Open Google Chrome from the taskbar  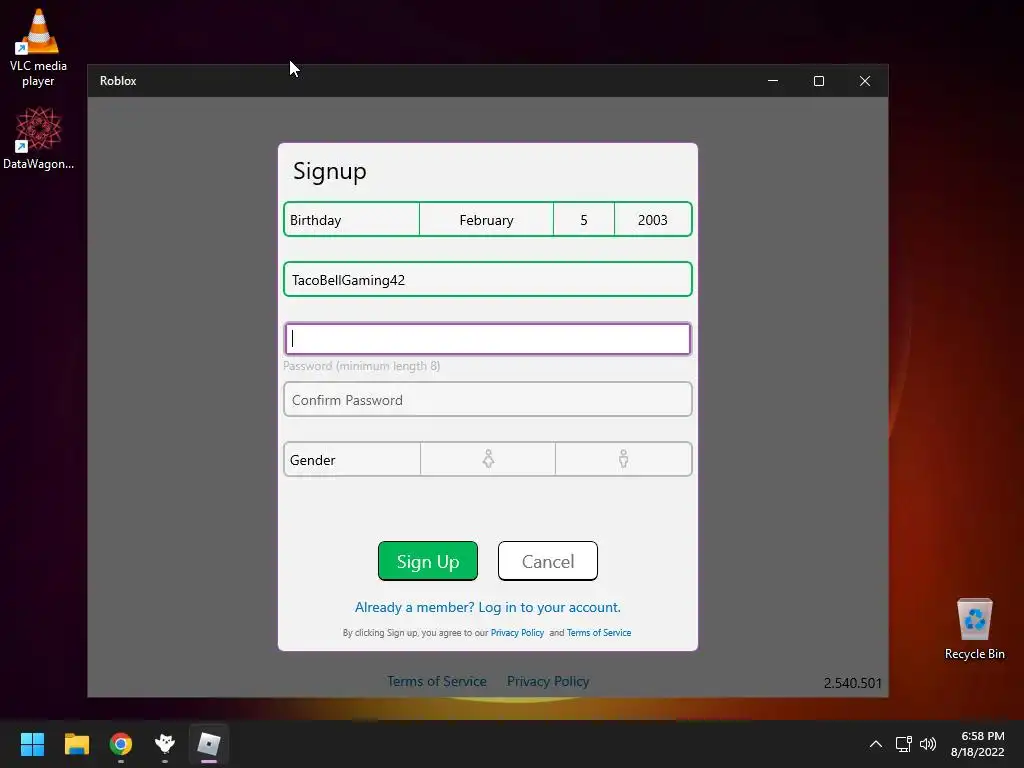(121, 744)
